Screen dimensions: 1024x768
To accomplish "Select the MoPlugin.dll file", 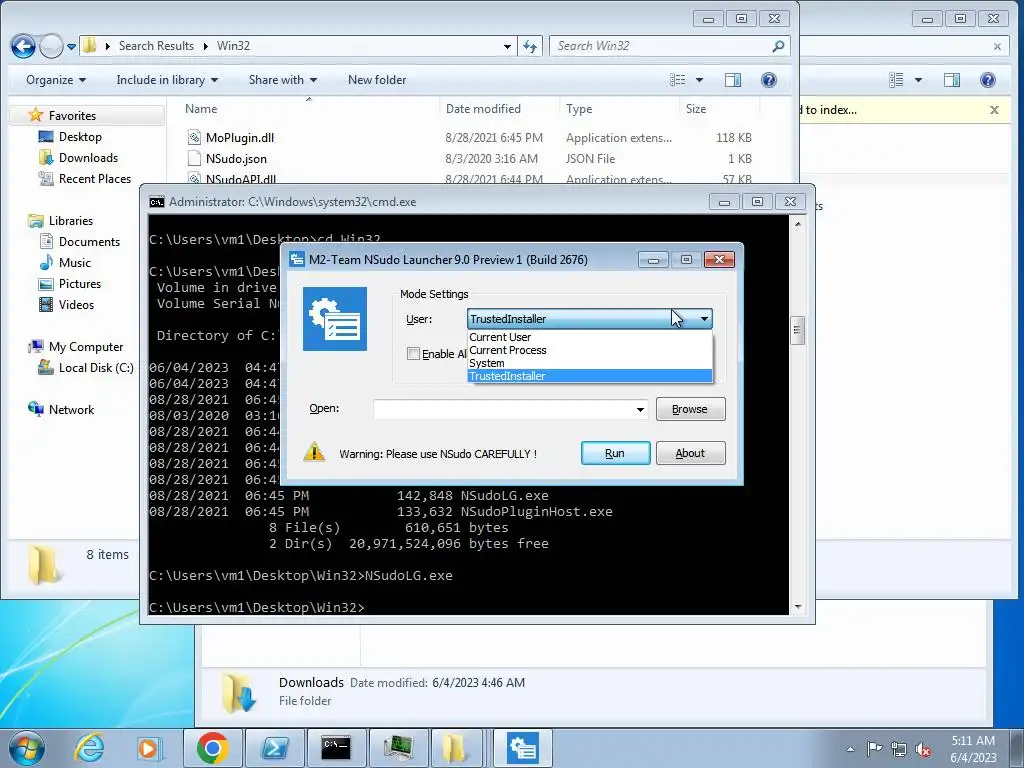I will click(x=240, y=138).
